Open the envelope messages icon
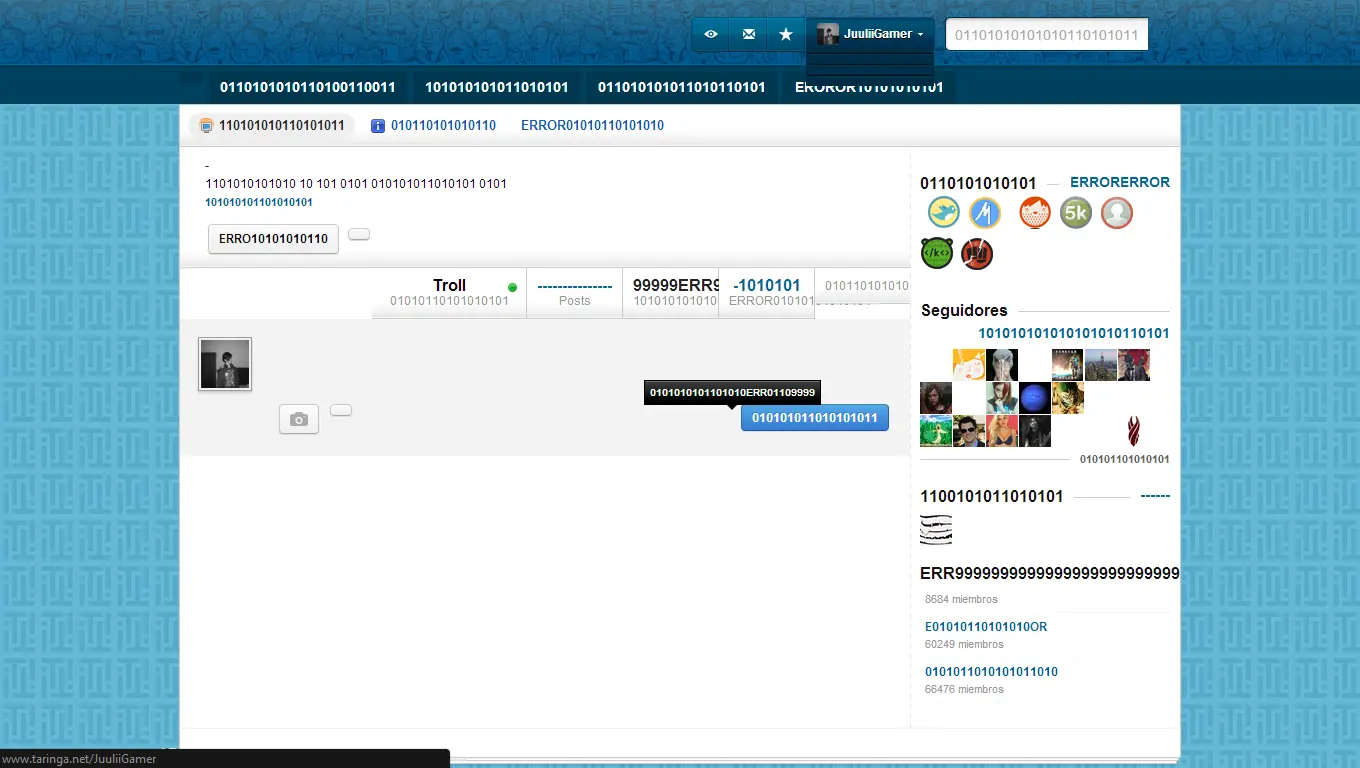Viewport: 1360px width, 768px height. 749,34
